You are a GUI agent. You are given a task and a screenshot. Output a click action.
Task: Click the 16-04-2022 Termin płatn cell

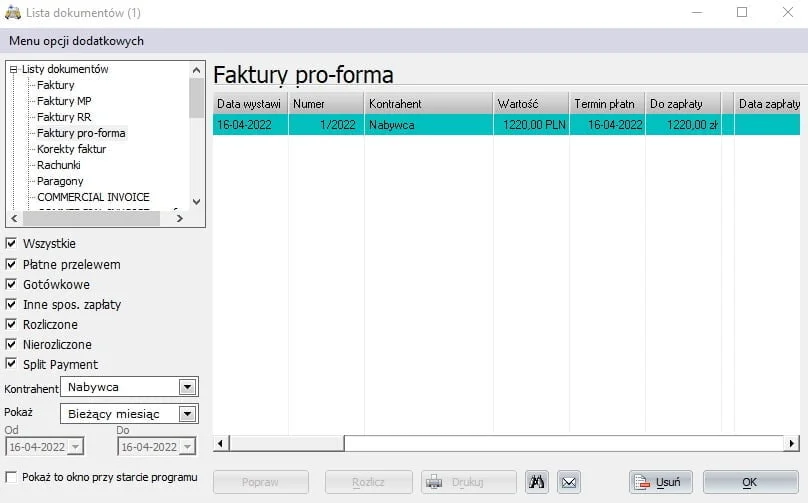(608, 125)
